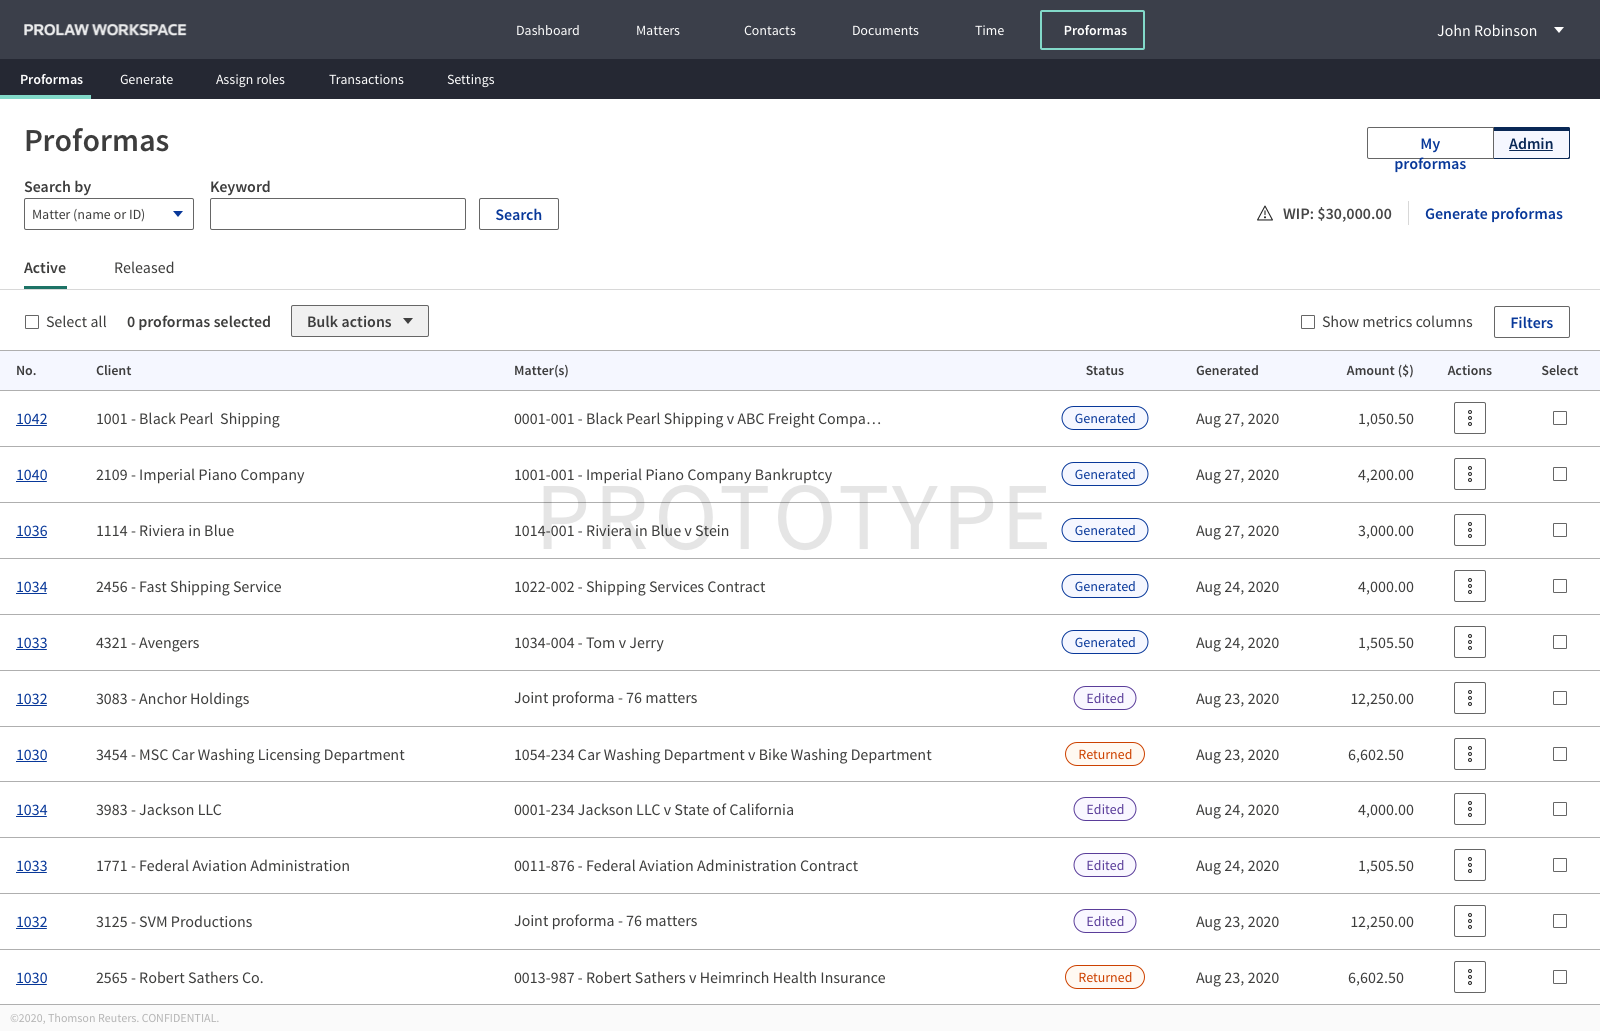Viewport: 1600px width, 1031px height.
Task: Click the Search button
Action: [x=519, y=214]
